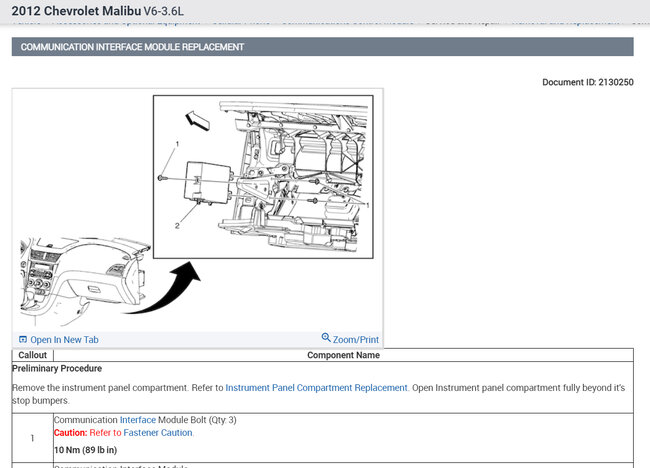Click the Preliminary Procedure heading
This screenshot has width=650, height=468.
click(57, 369)
